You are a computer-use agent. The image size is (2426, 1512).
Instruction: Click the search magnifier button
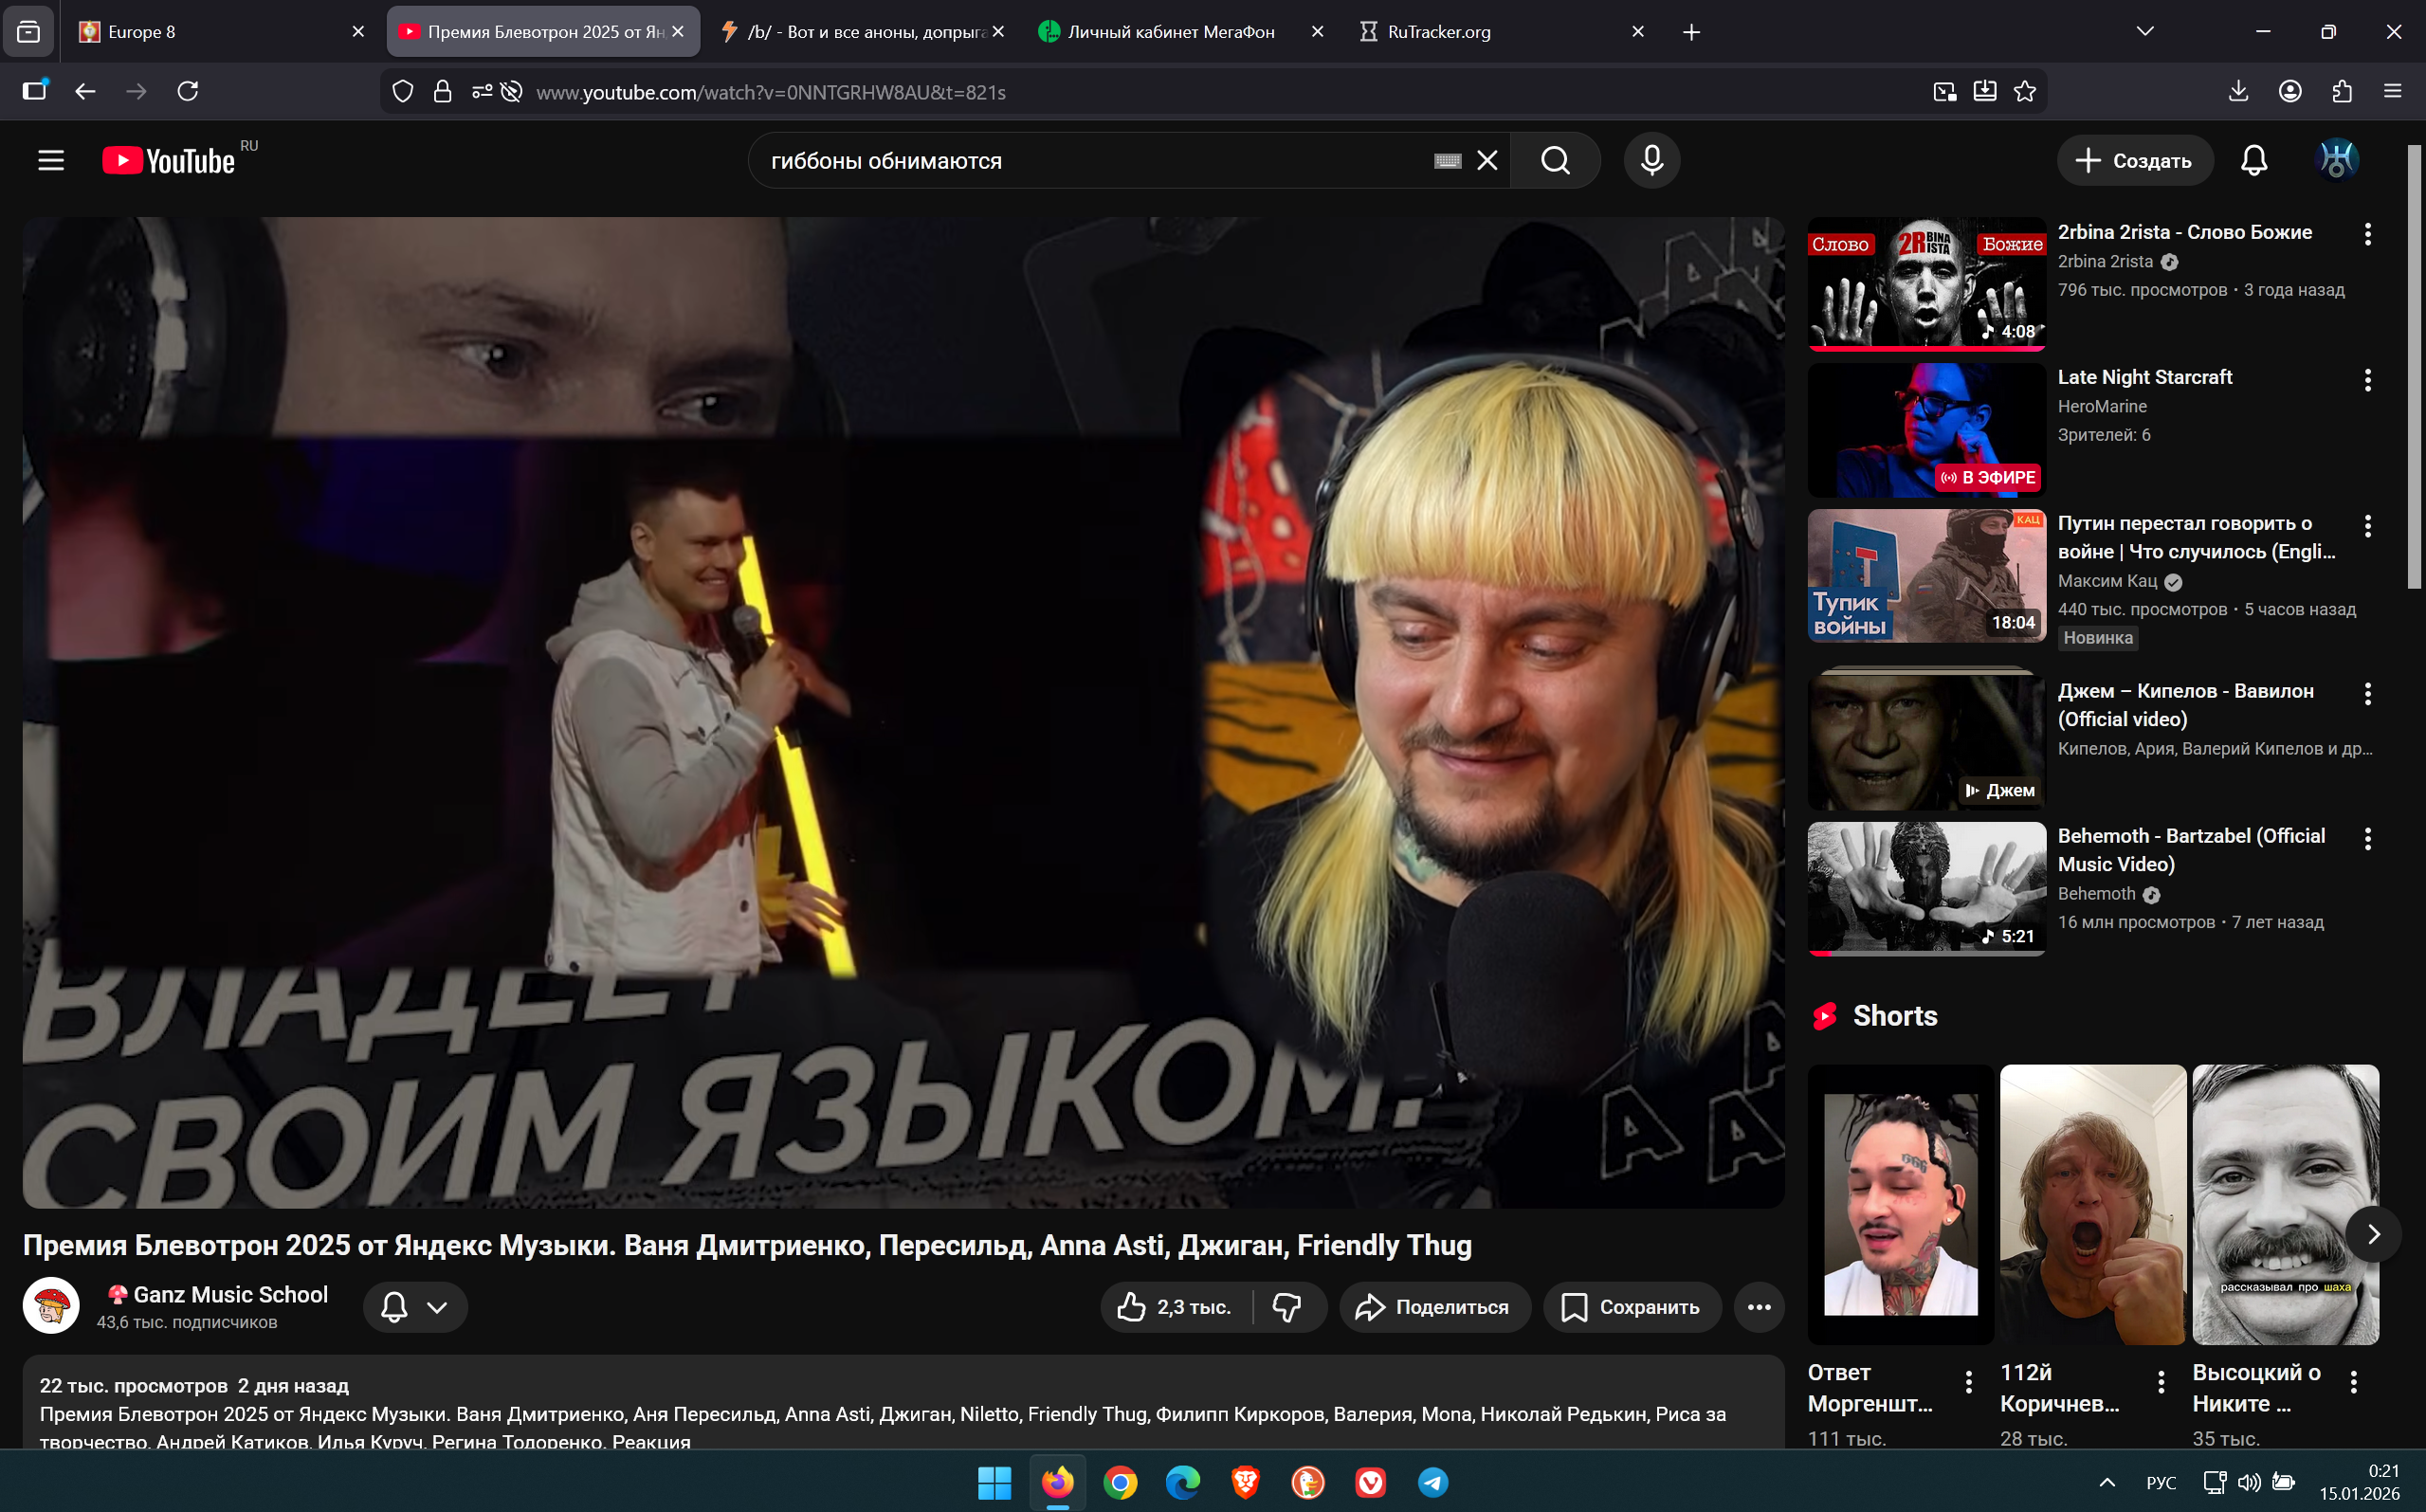(1555, 160)
